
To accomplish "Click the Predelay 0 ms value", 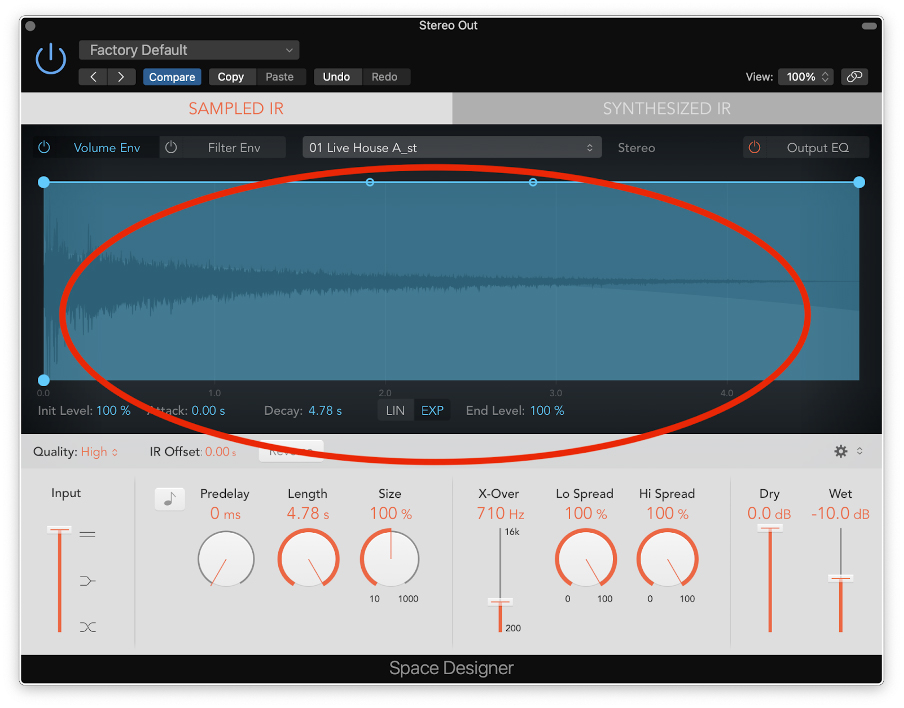I will (x=225, y=513).
